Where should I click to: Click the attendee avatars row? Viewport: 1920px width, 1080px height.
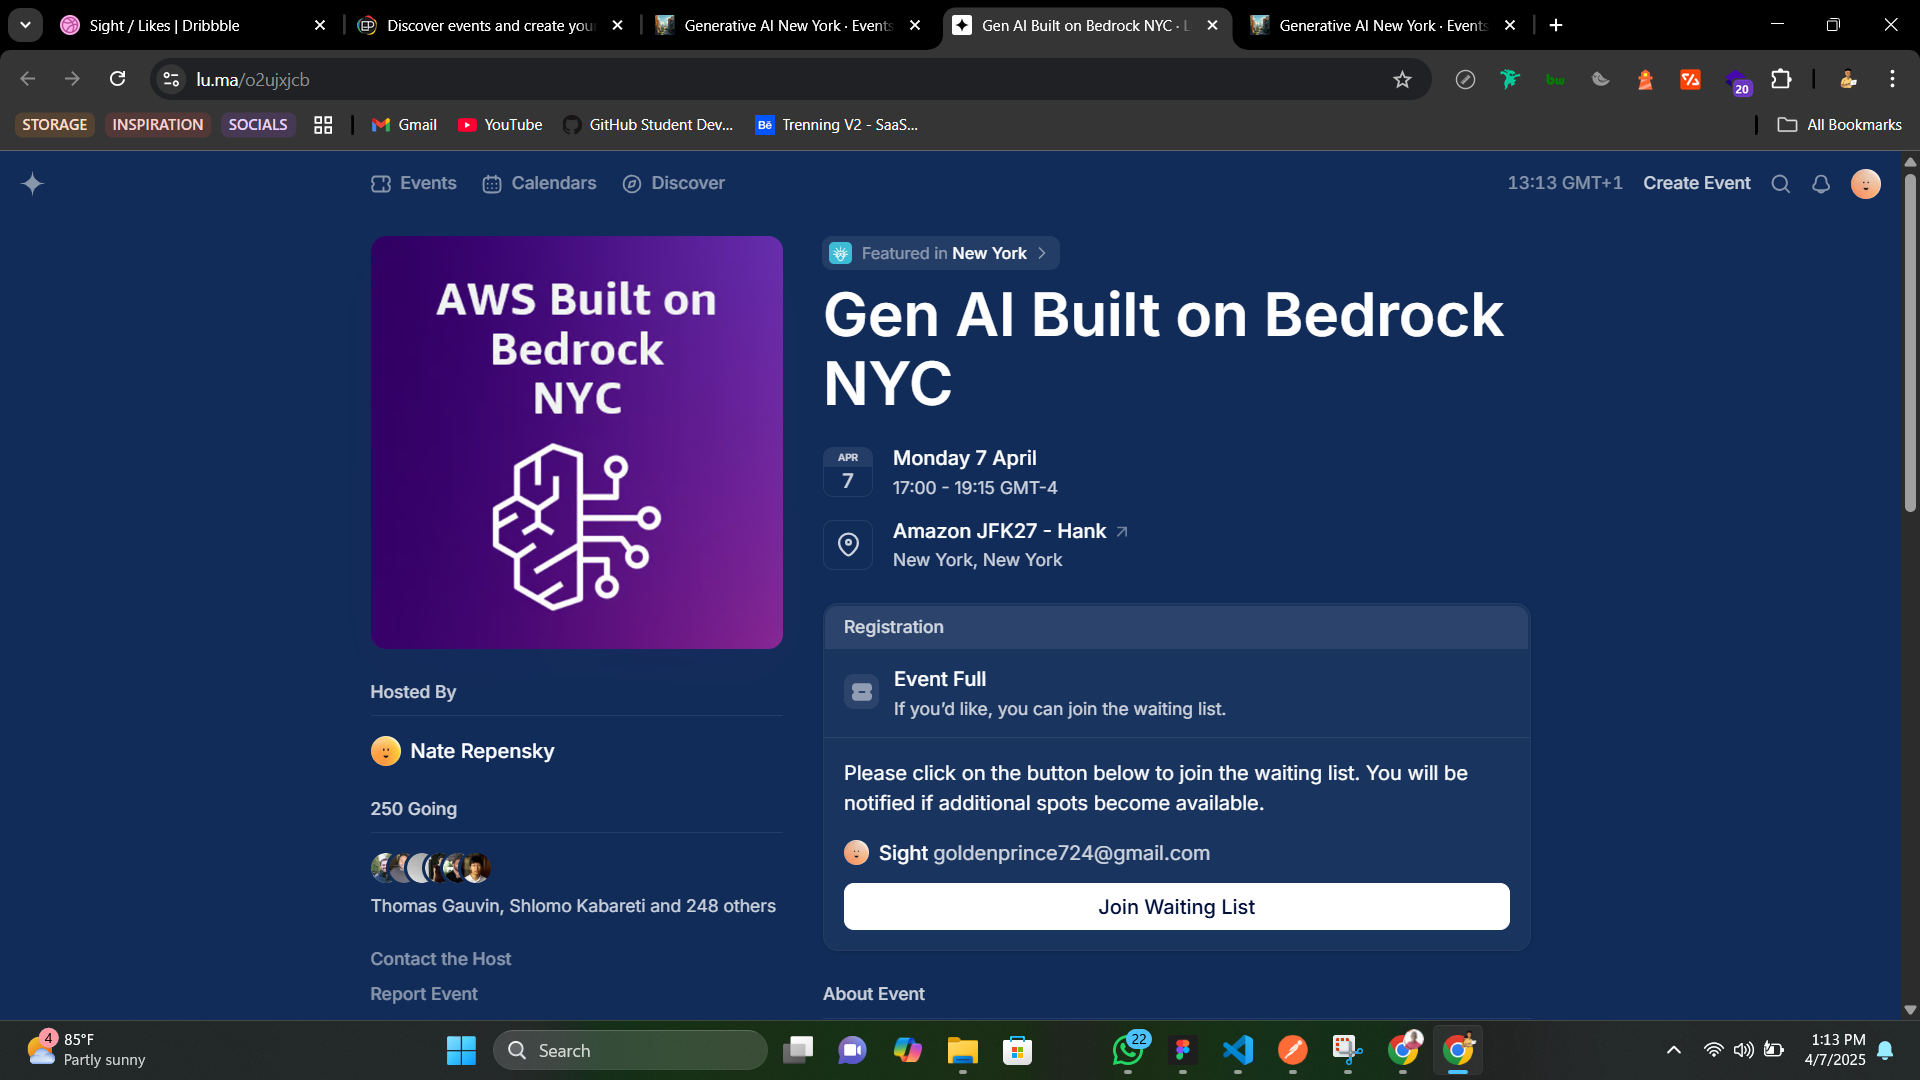(x=431, y=867)
